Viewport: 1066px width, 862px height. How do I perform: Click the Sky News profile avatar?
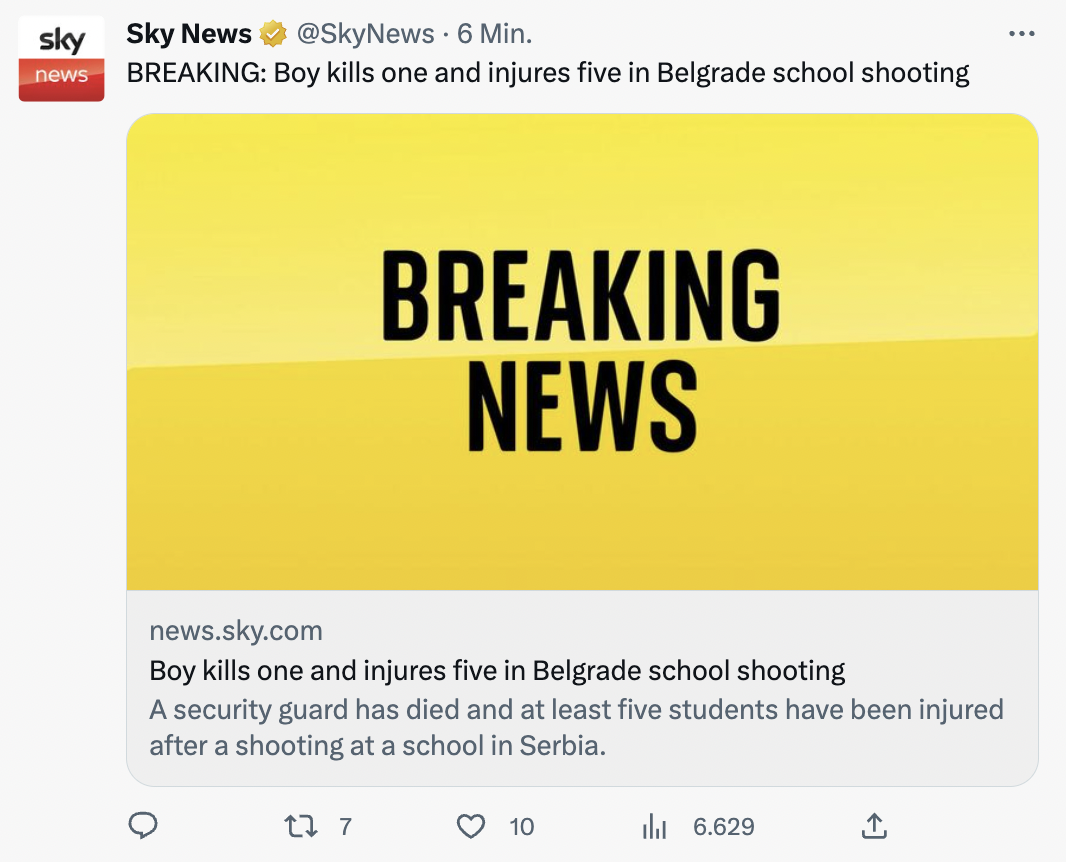point(61,58)
